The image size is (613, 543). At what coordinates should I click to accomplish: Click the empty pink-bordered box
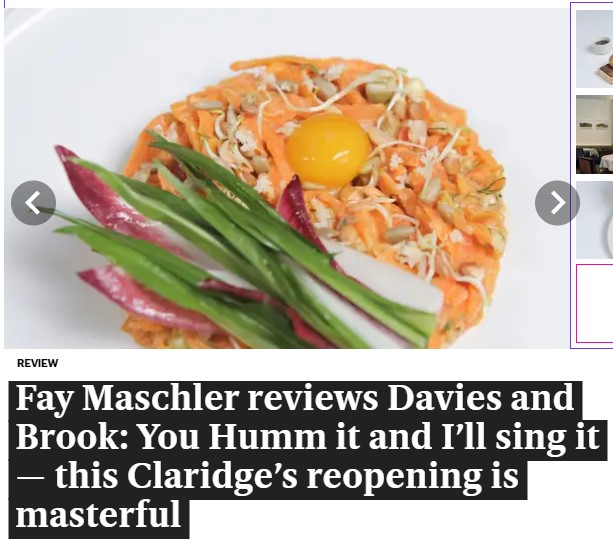(x=595, y=304)
